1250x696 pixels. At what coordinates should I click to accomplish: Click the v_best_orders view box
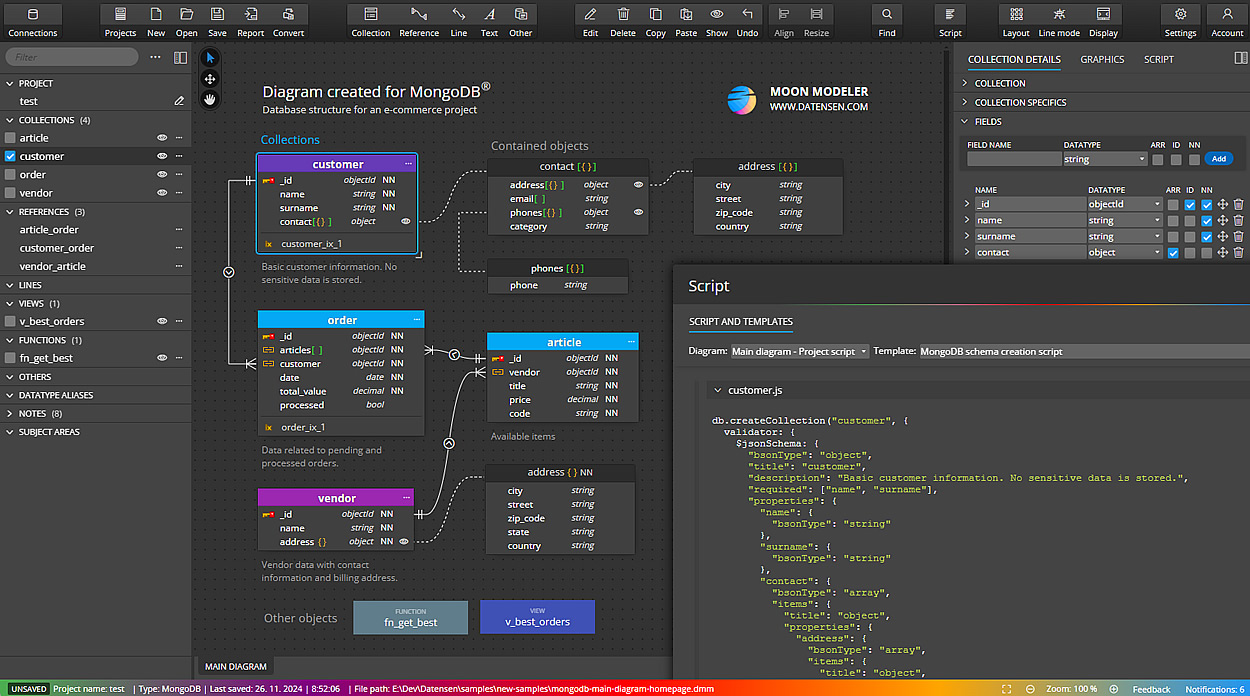538,617
